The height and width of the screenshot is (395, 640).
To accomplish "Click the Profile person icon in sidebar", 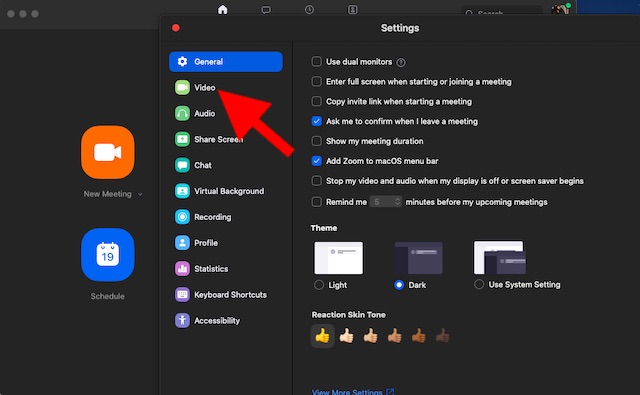I will (182, 243).
